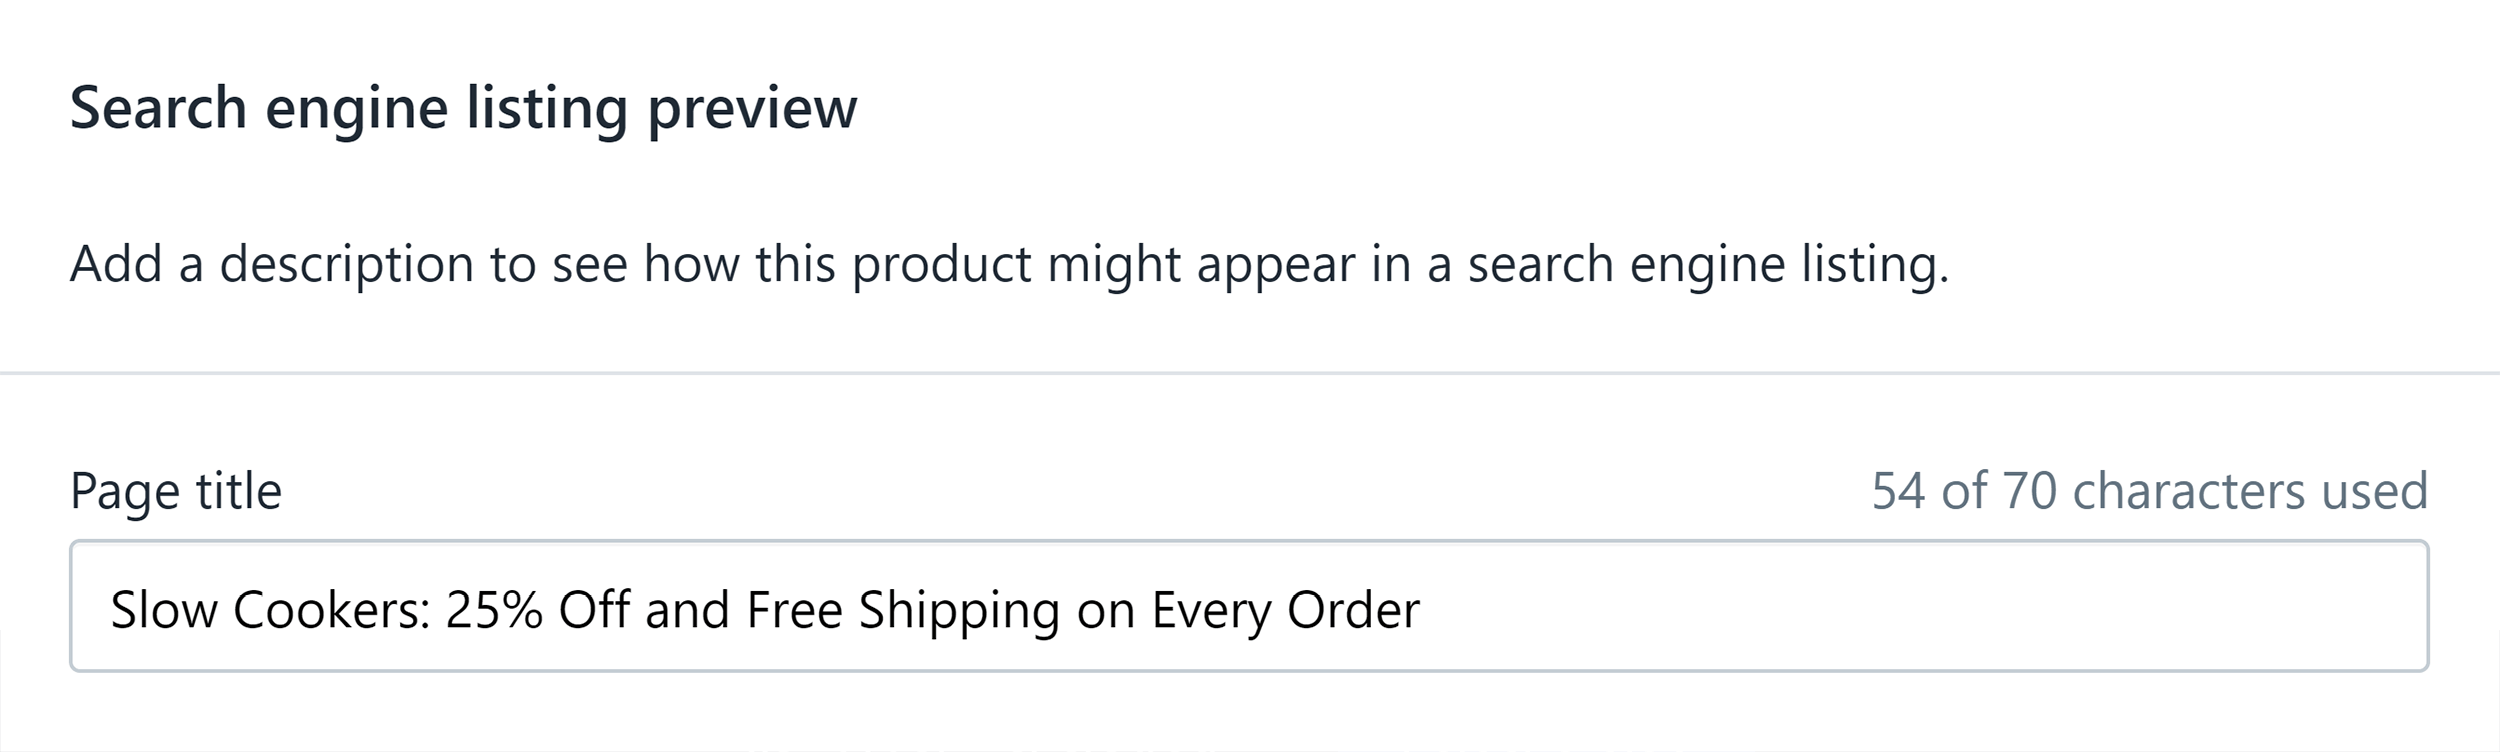This screenshot has width=2500, height=752.
Task: Click the 'Add a description' helper text
Action: point(1010,266)
